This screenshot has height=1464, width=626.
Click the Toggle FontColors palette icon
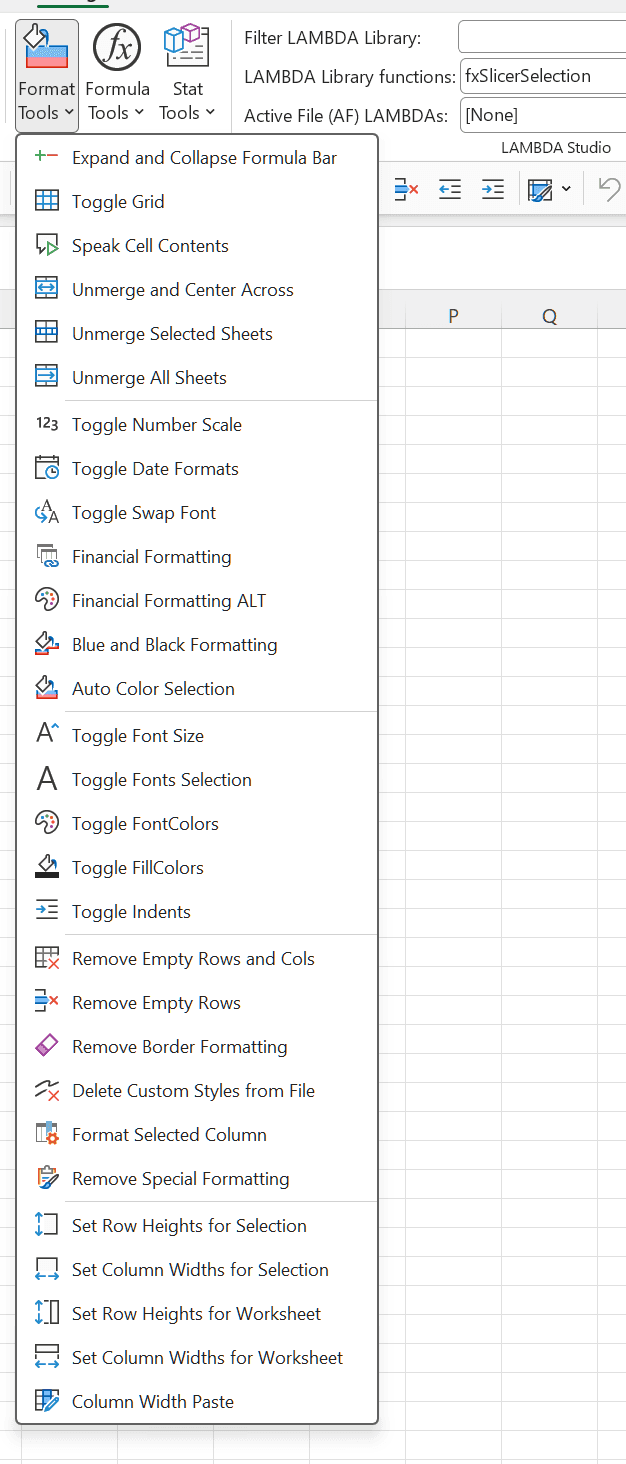point(47,823)
